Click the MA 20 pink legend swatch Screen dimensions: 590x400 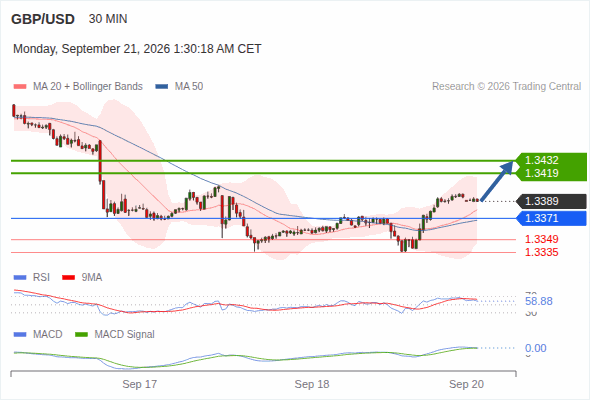coord(20,87)
